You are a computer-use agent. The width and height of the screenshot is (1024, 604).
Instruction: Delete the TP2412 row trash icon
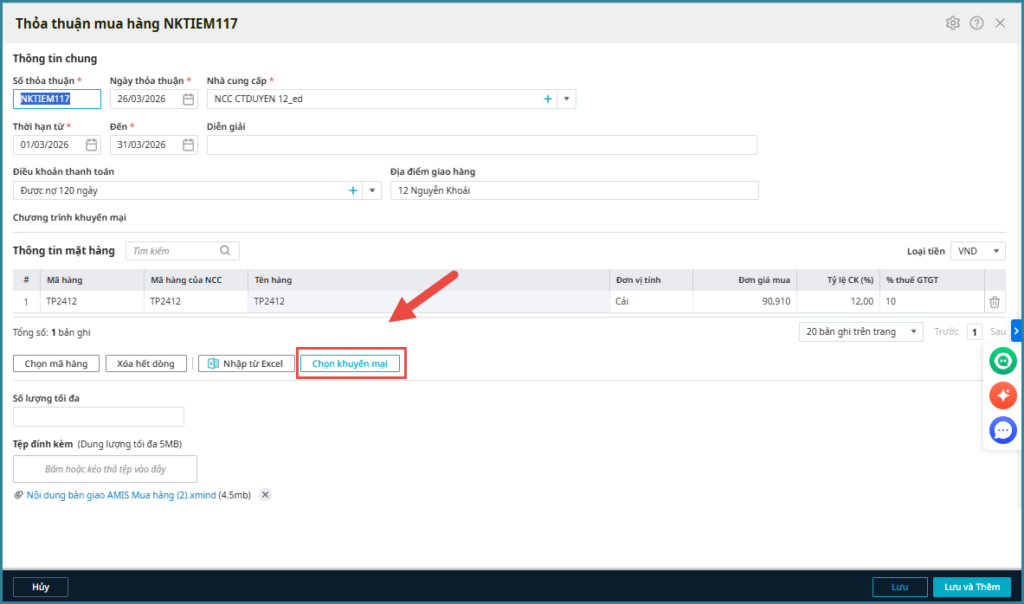click(x=994, y=302)
